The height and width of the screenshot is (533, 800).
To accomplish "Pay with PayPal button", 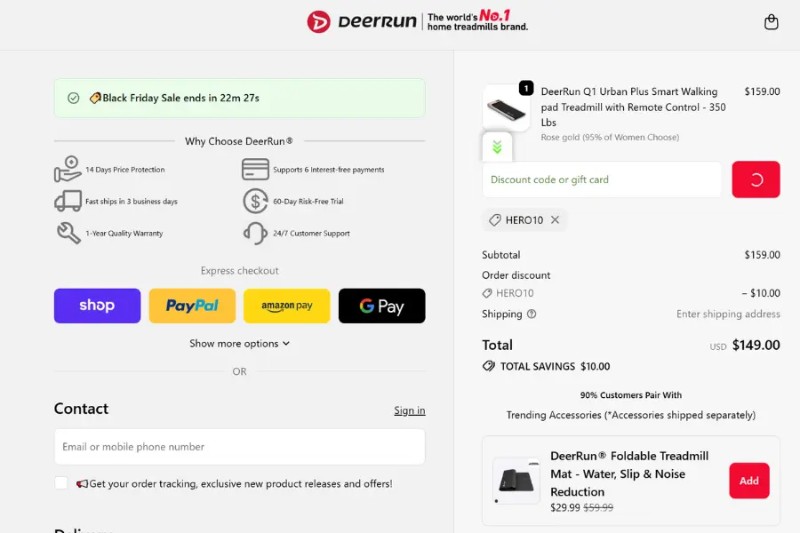I will pos(192,306).
